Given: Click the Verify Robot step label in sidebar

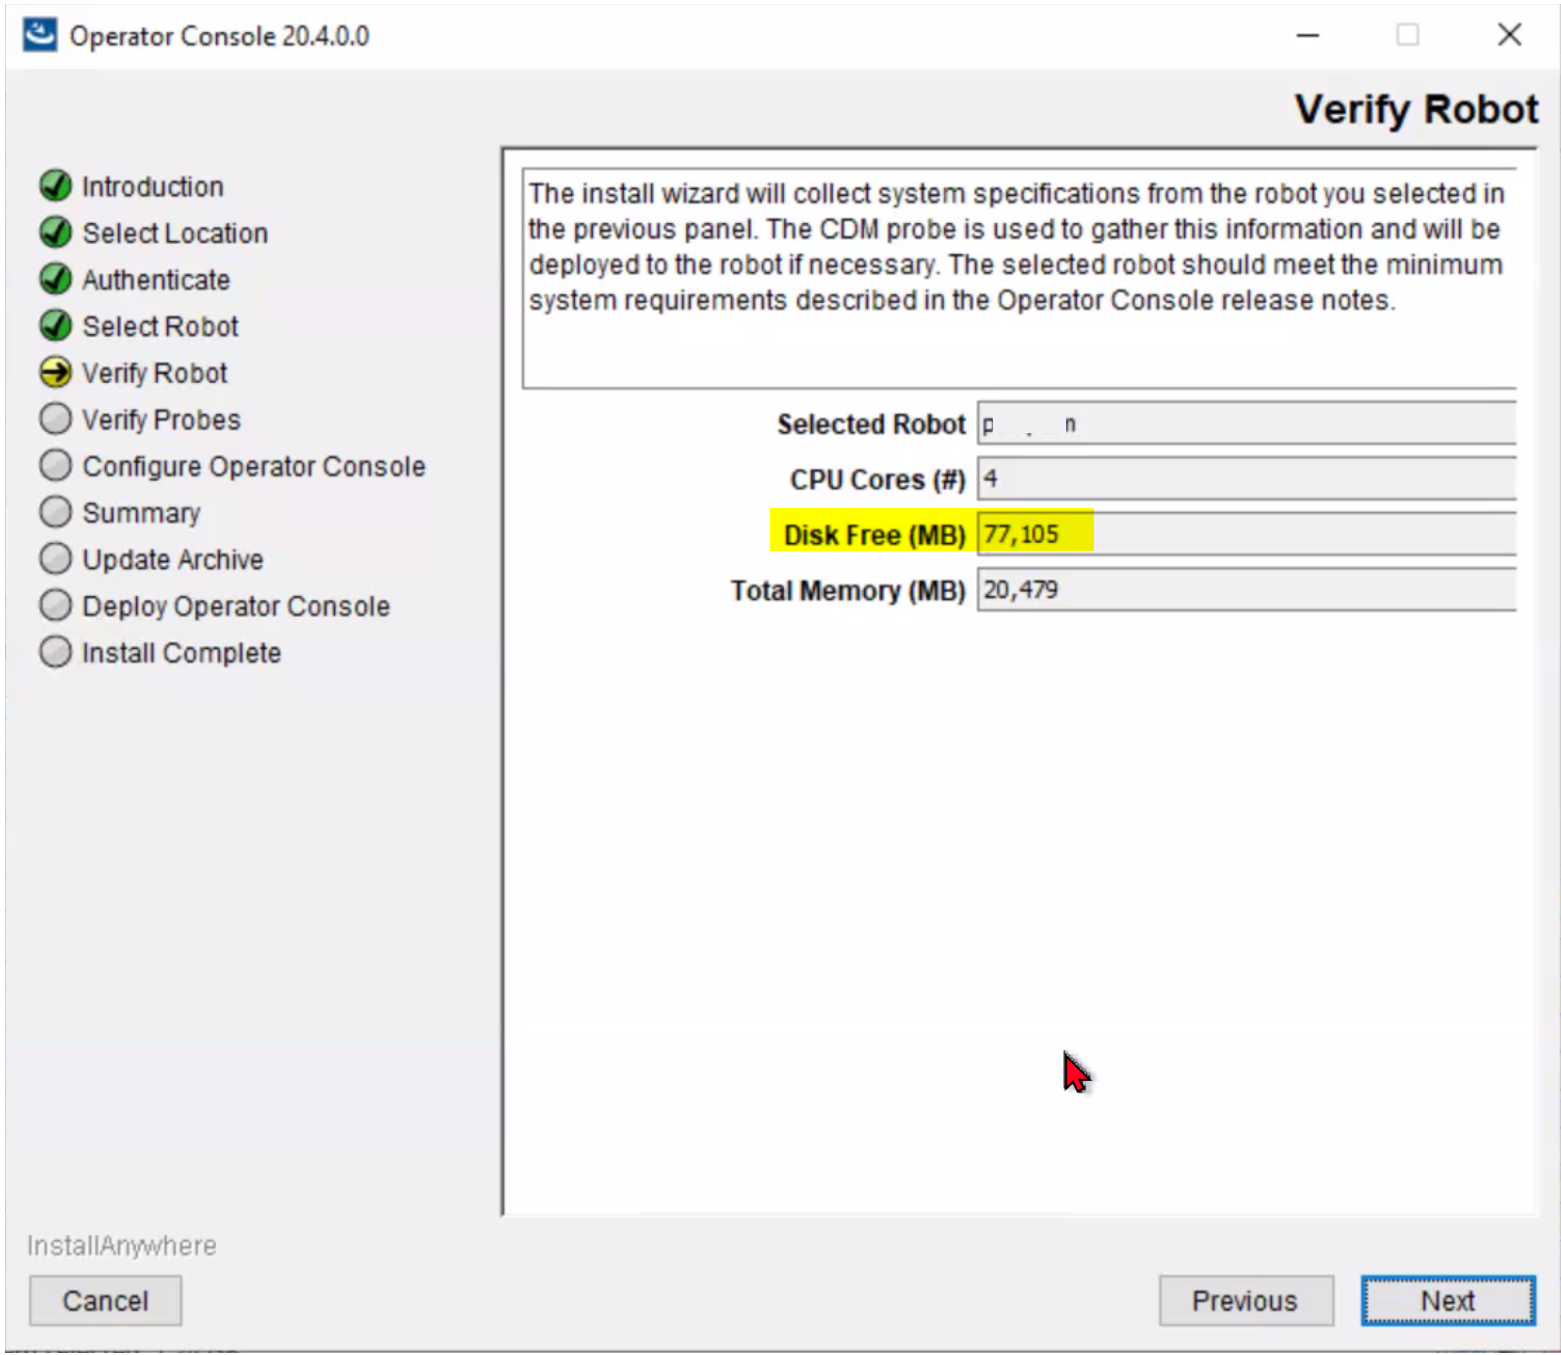Looking at the screenshot, I should (155, 373).
